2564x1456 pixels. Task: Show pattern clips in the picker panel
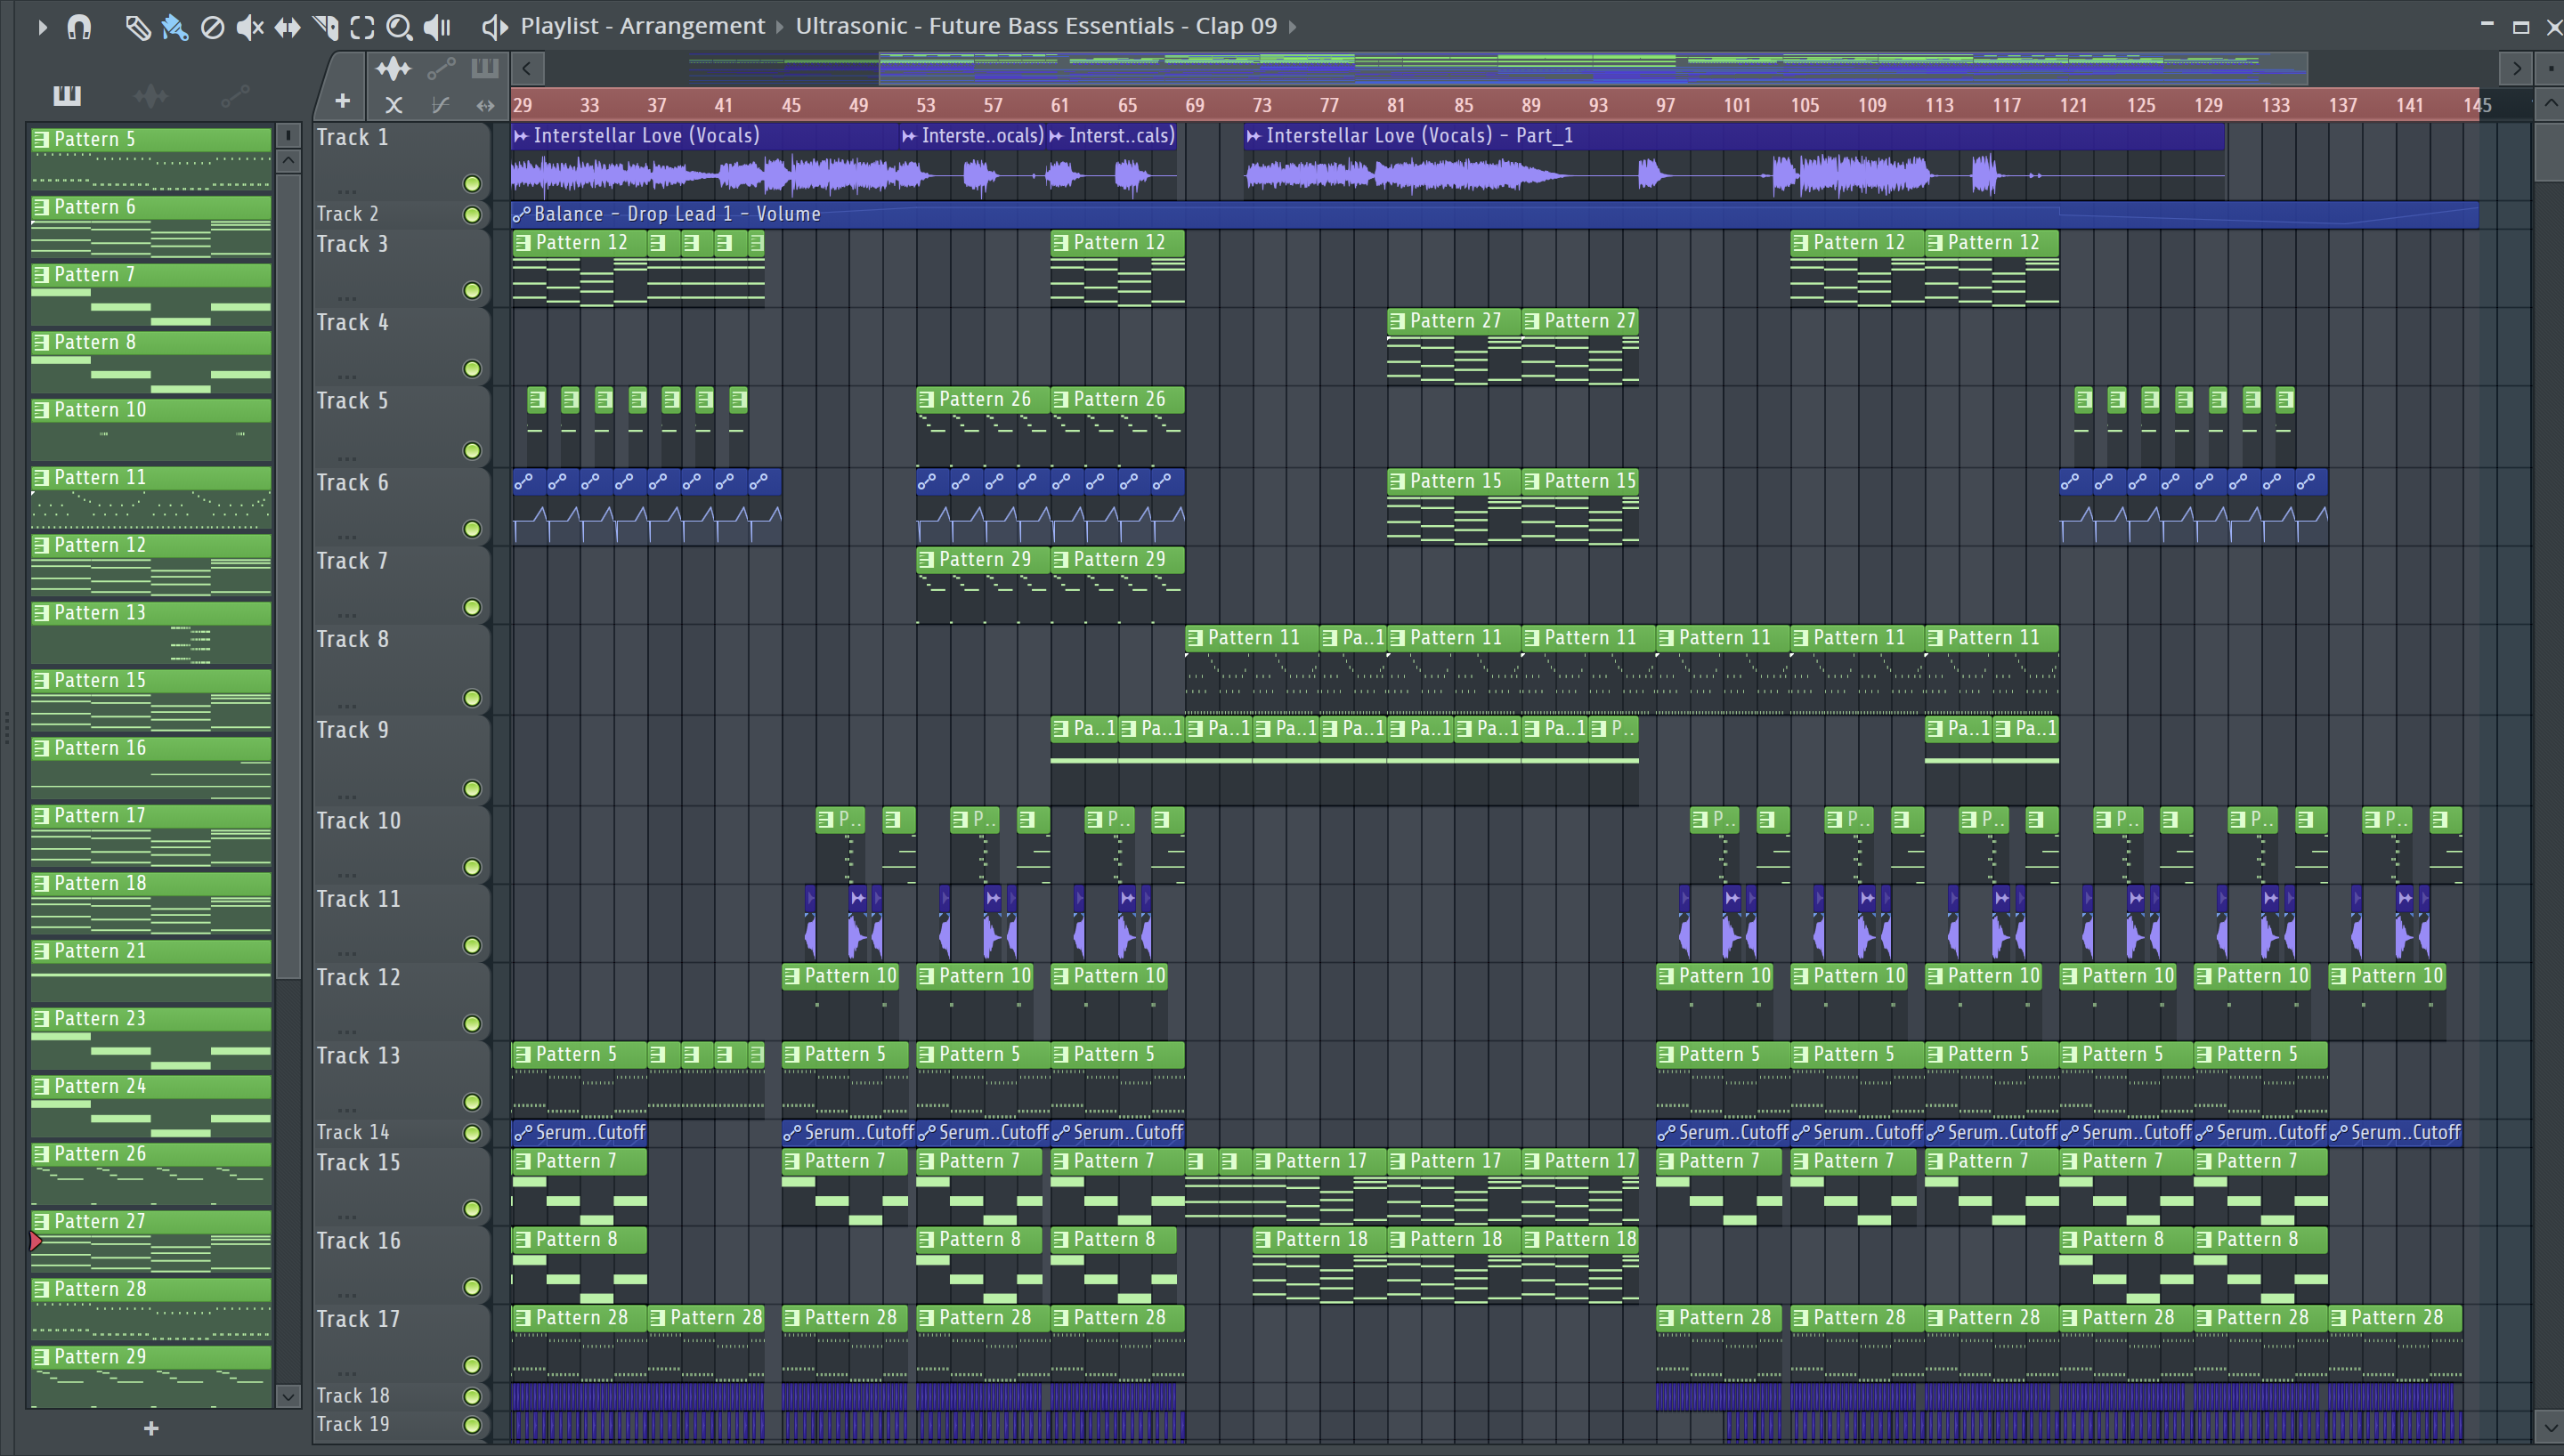[67, 95]
